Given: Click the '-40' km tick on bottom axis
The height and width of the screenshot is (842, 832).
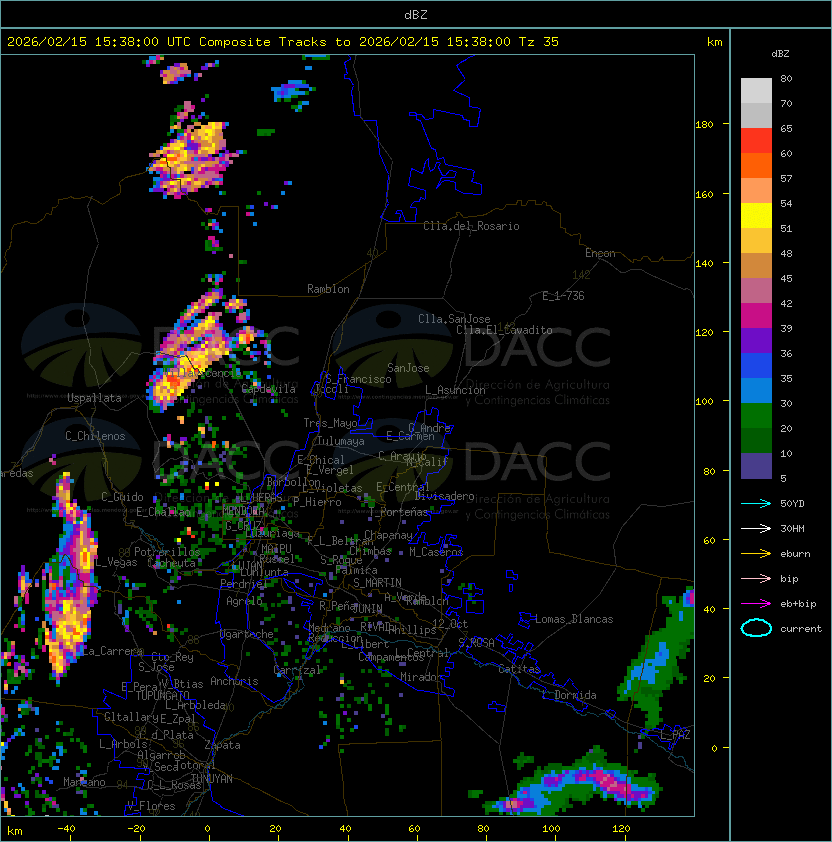Looking at the screenshot, I should pyautogui.click(x=67, y=829).
